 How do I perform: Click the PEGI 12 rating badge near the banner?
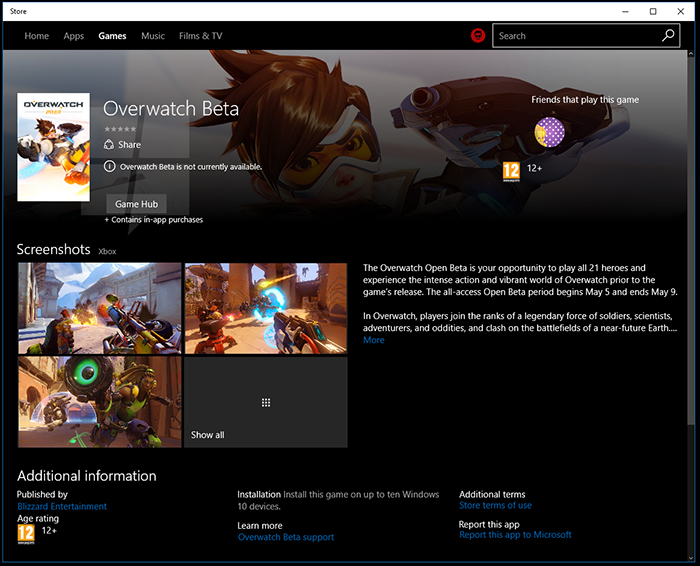pos(511,170)
